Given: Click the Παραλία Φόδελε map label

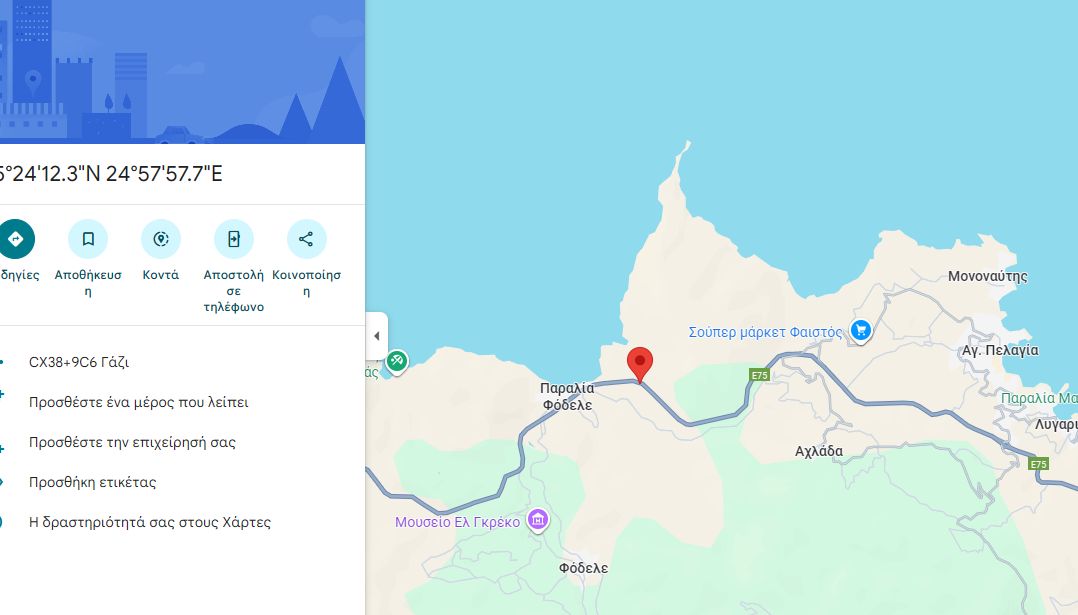Looking at the screenshot, I should pos(567,396).
